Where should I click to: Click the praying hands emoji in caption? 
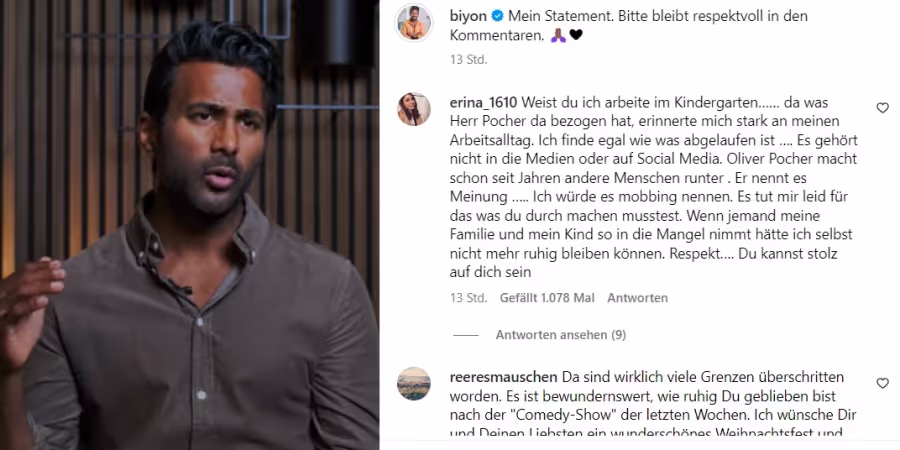click(x=558, y=36)
